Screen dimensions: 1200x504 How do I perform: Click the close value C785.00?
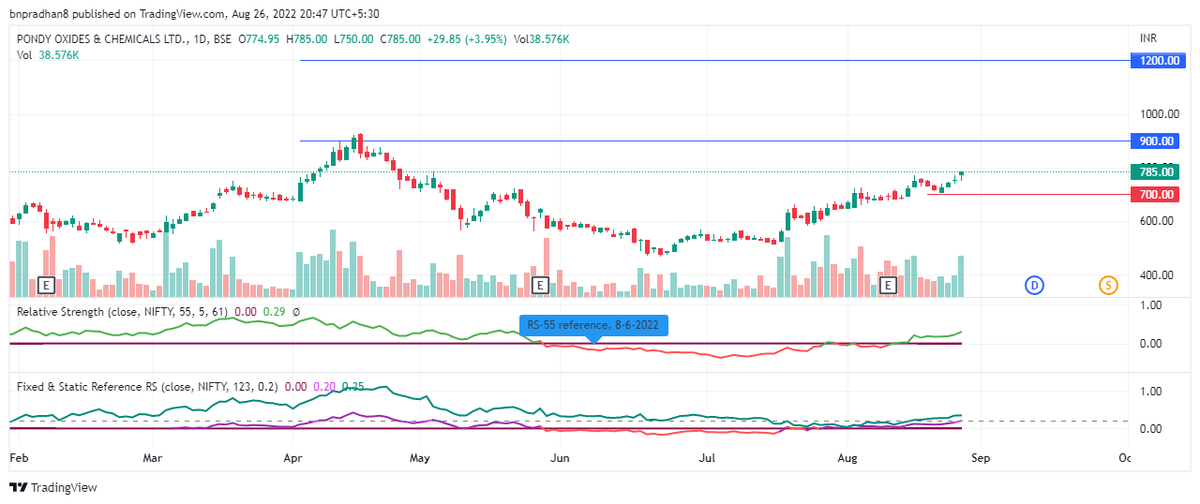(x=400, y=39)
